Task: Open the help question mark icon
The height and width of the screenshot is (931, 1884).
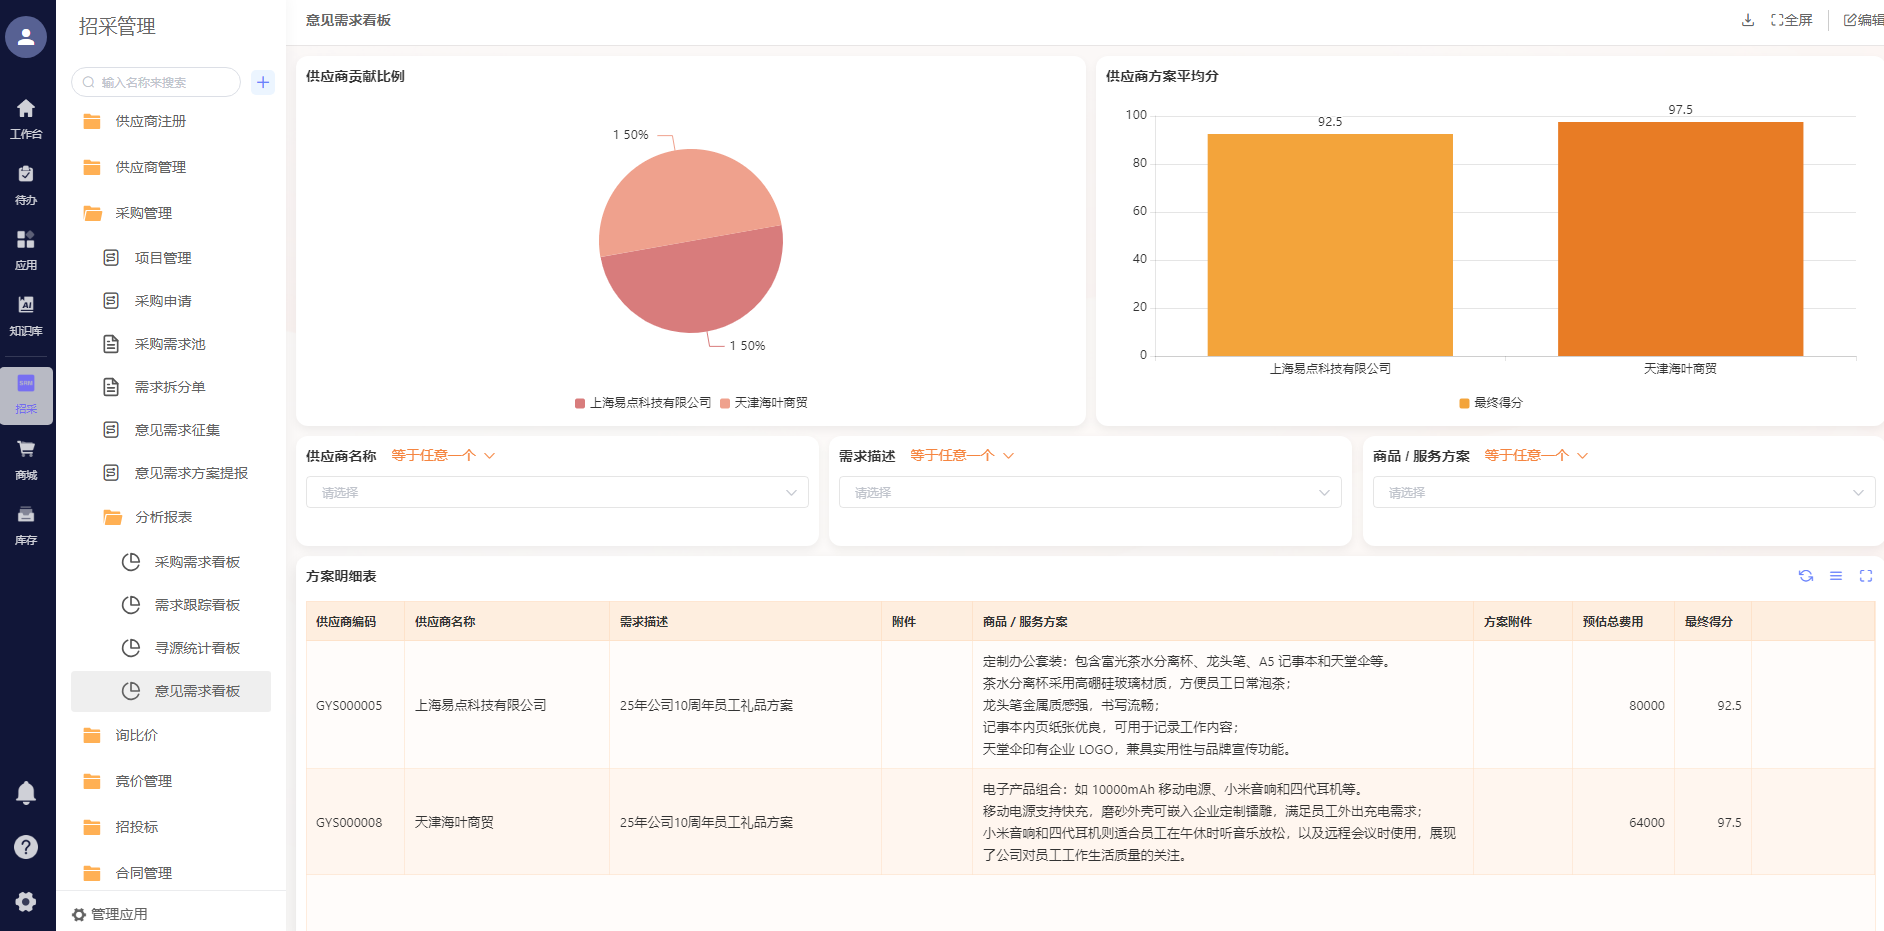Action: point(26,847)
